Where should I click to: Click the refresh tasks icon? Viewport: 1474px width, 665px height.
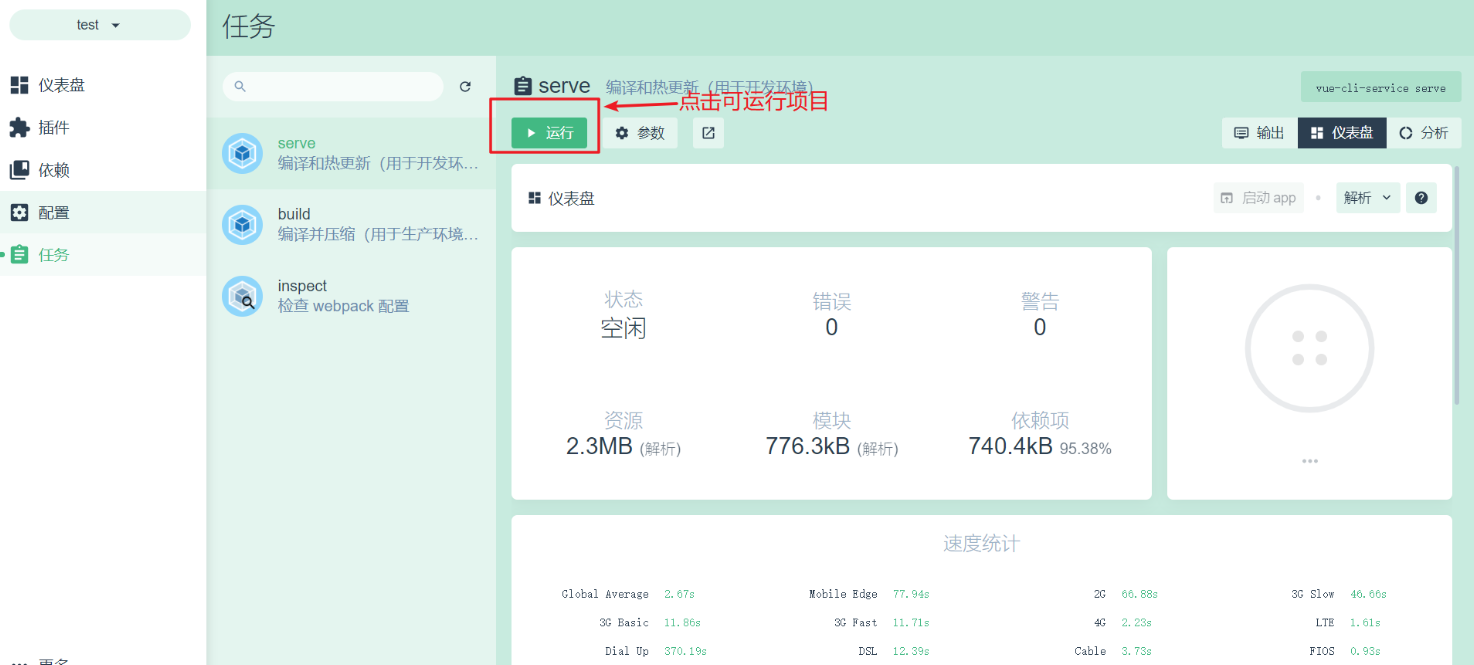coord(465,86)
